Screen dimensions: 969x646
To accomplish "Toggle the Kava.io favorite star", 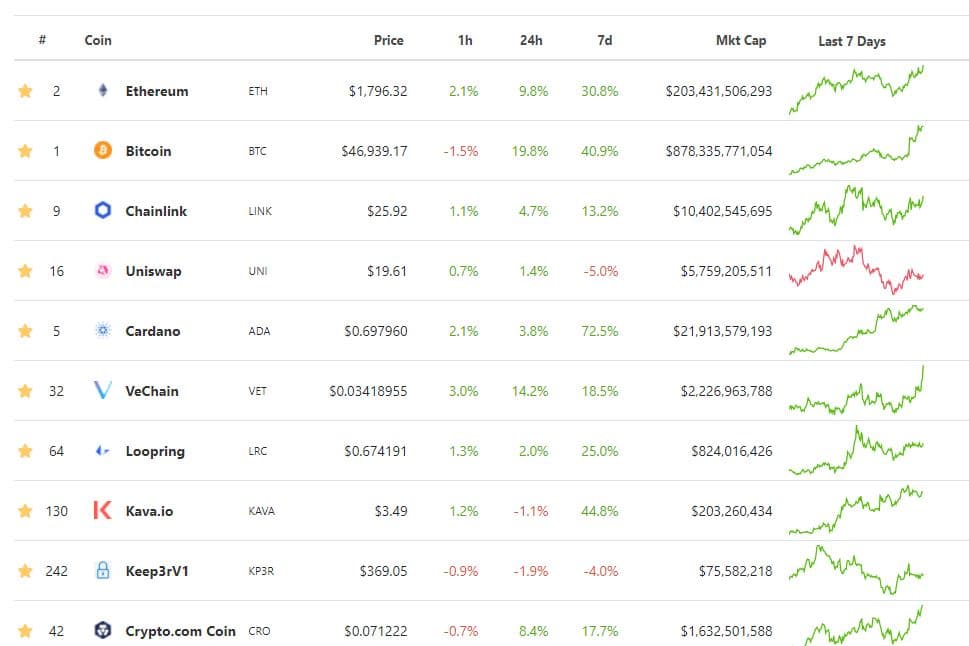I will (x=25, y=511).
